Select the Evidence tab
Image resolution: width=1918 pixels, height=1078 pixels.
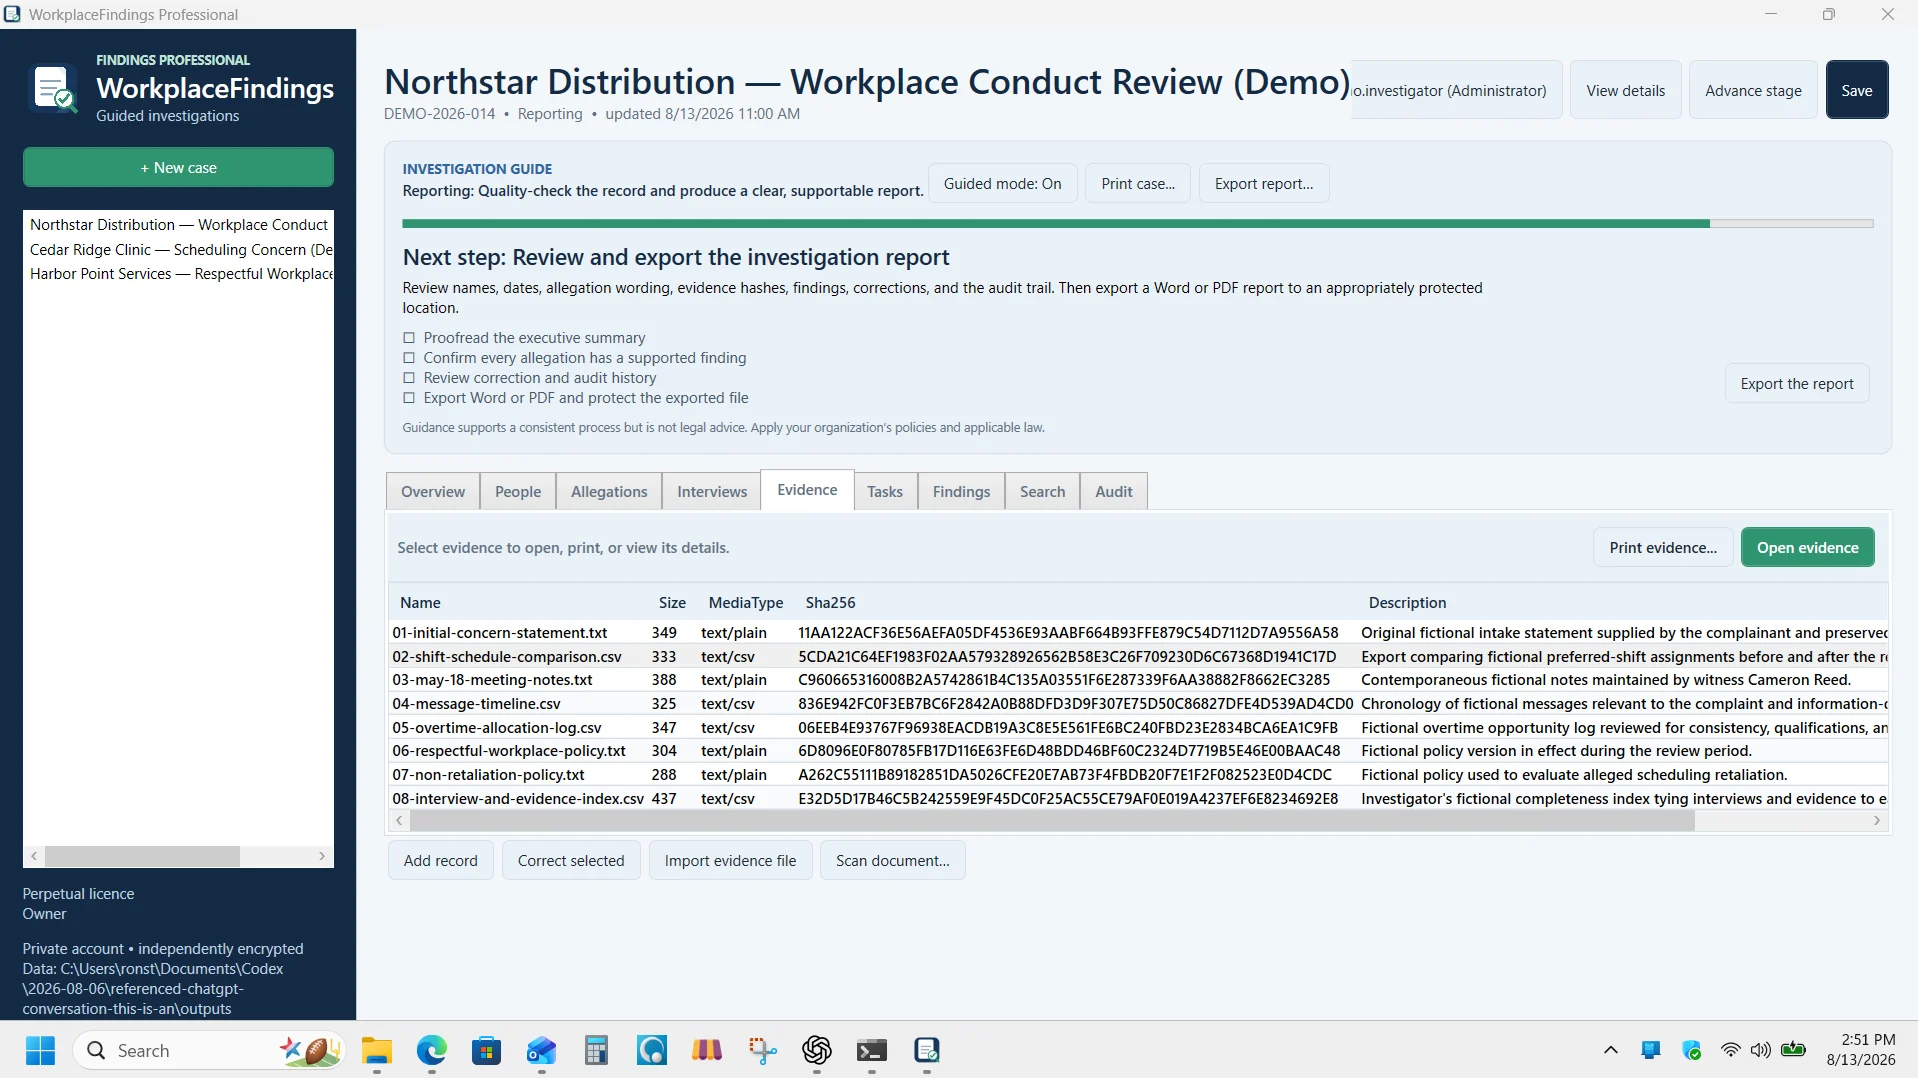(x=807, y=490)
